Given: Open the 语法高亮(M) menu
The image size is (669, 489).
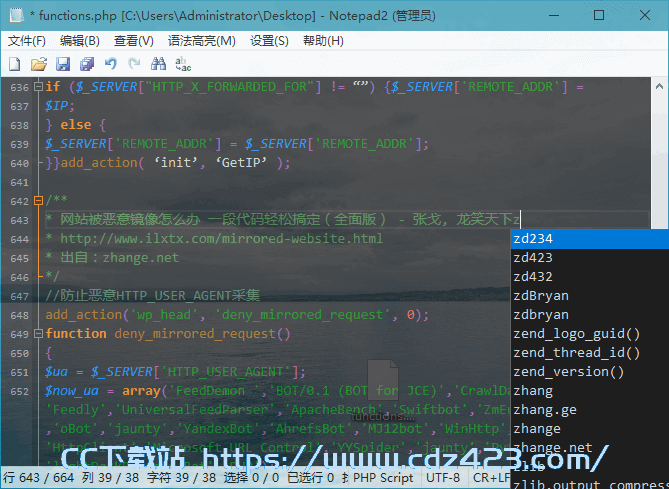Looking at the screenshot, I should point(201,41).
